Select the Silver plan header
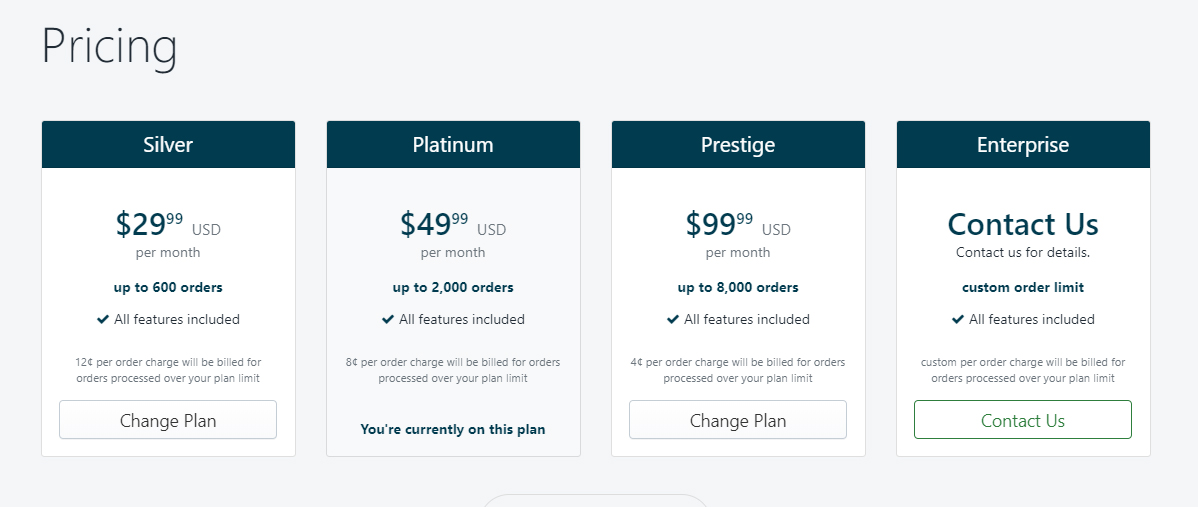Screen dimensions: 1198x507 pyautogui.click(x=168, y=144)
